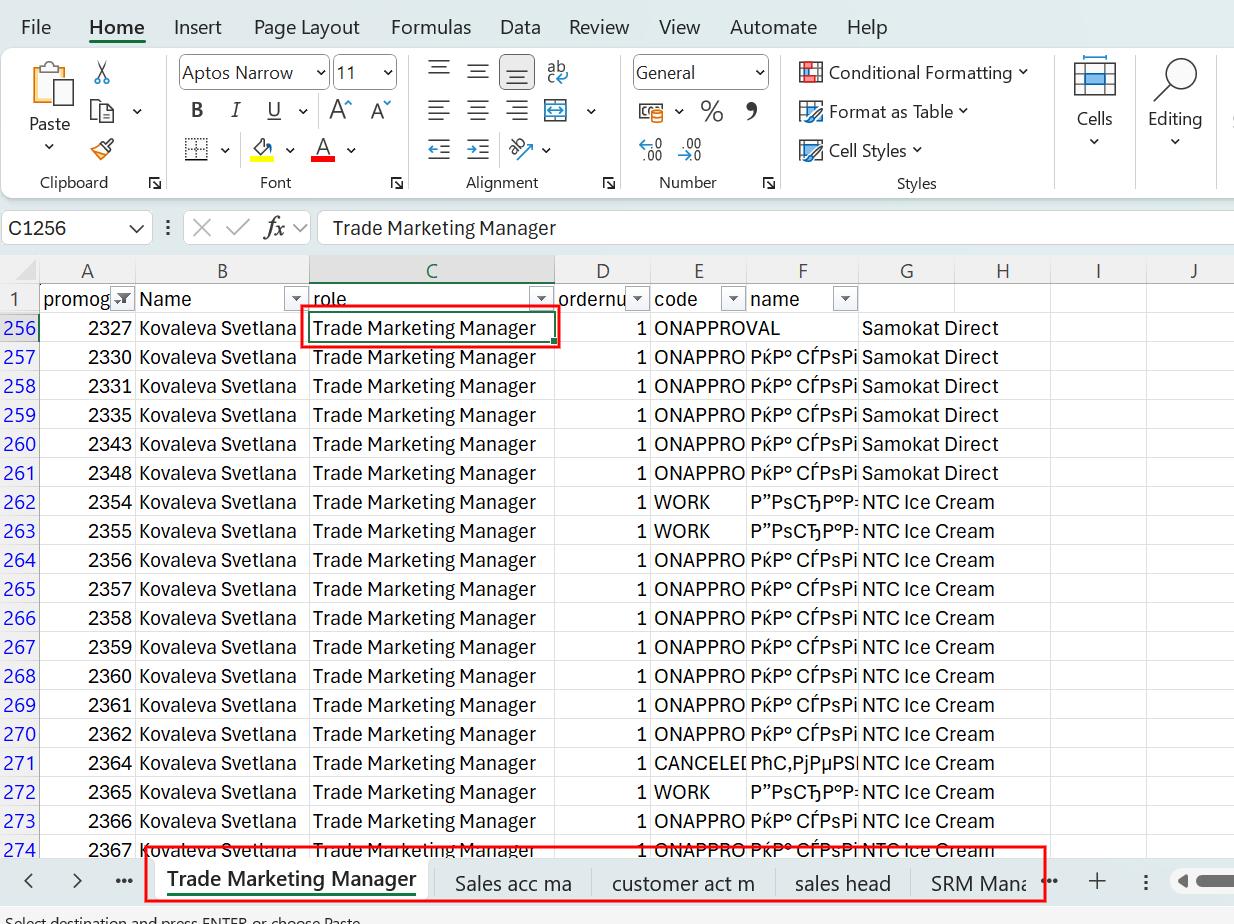
Task: Apply cell borders icon
Action: point(196,150)
